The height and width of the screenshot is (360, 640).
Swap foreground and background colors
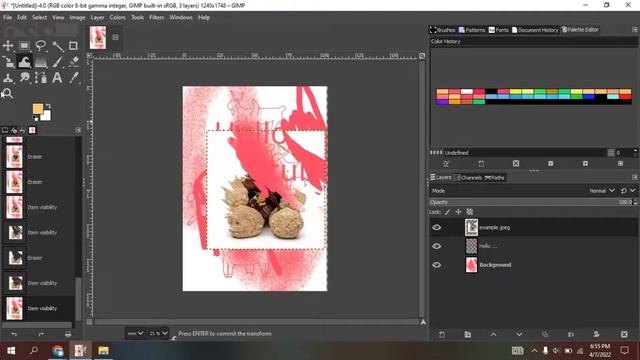(48, 107)
